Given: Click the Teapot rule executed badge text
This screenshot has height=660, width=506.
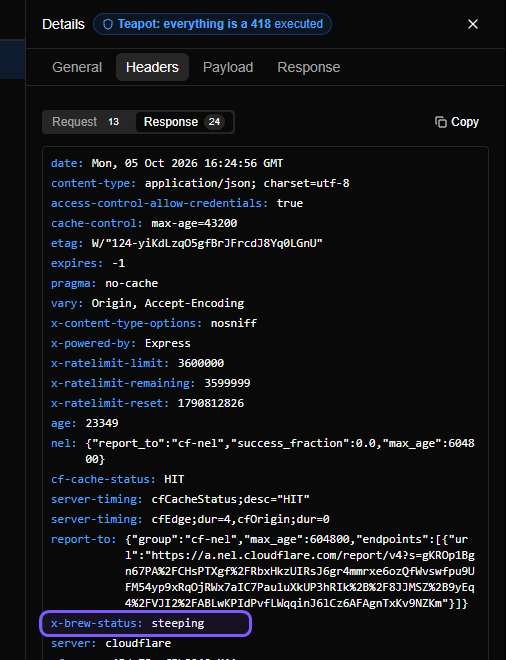Looking at the screenshot, I should point(220,24).
